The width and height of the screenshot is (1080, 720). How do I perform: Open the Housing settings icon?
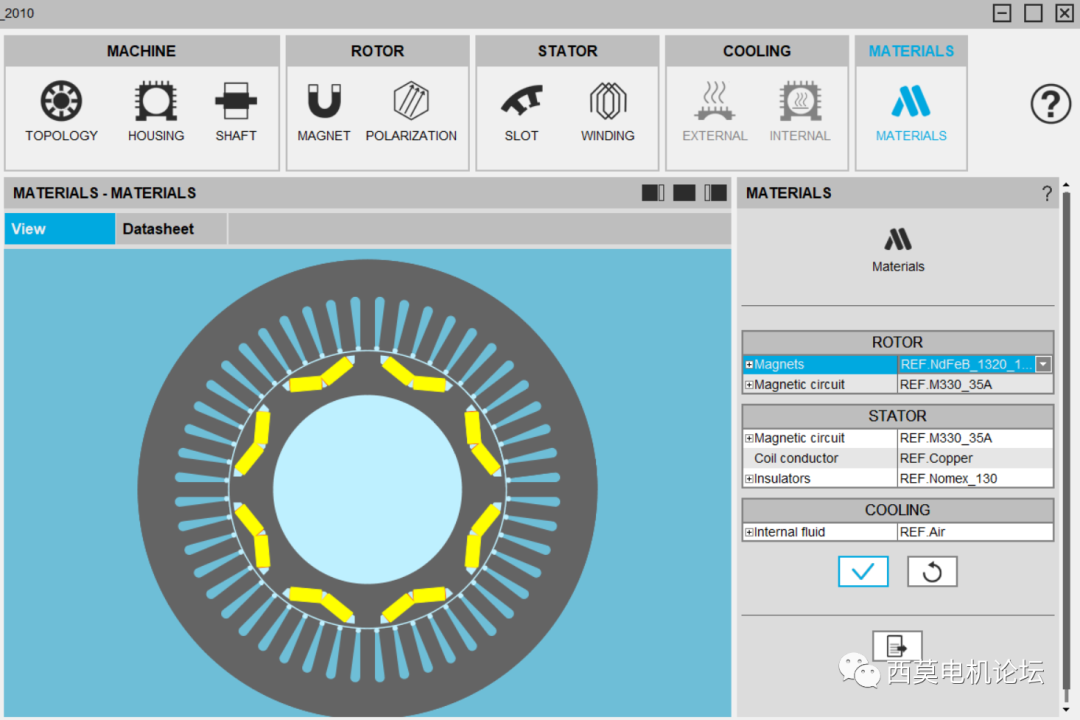[156, 111]
